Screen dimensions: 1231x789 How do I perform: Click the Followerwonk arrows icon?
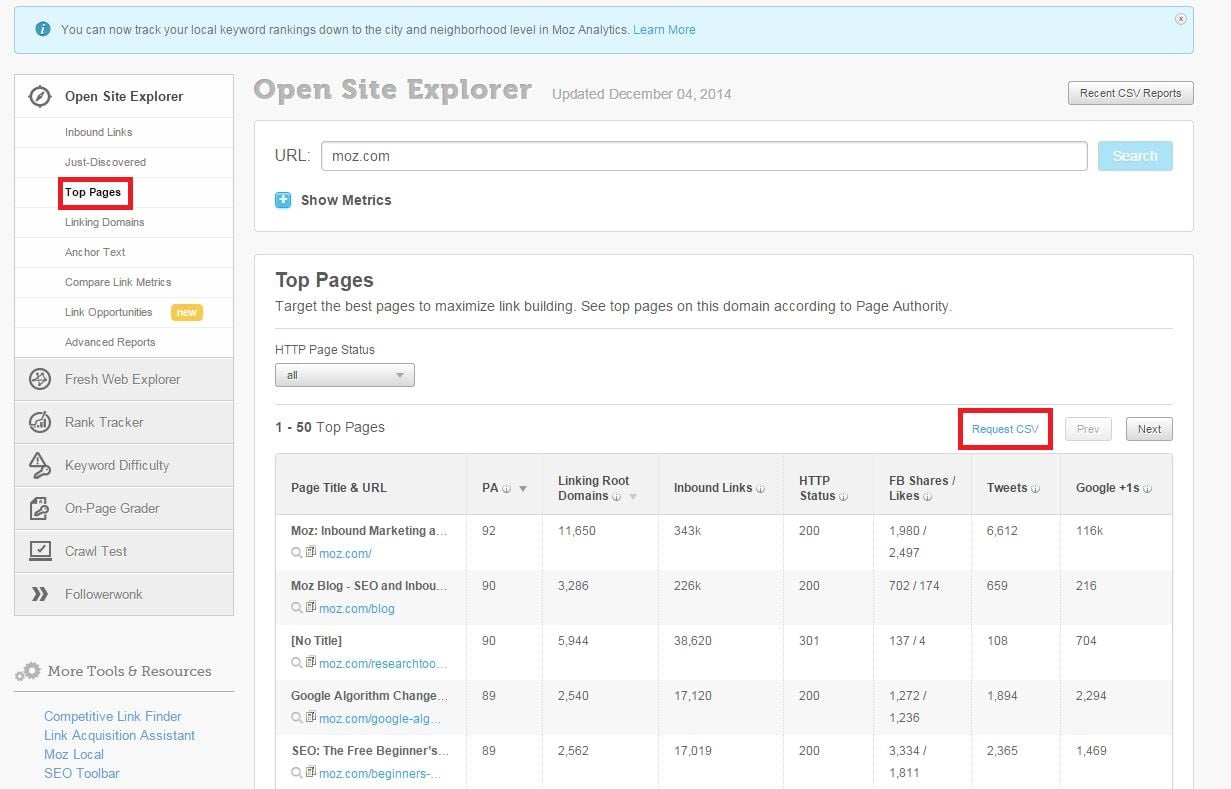40,594
